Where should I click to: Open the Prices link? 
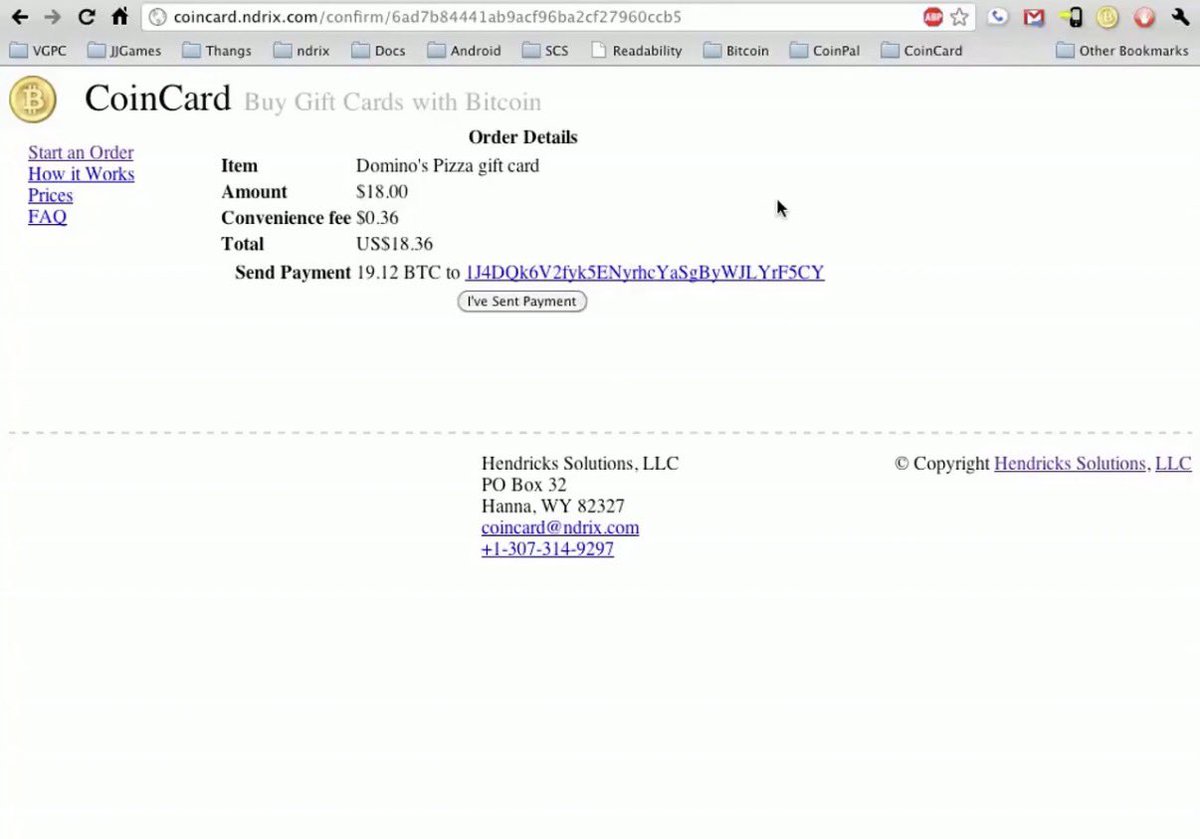pyautogui.click(x=50, y=196)
